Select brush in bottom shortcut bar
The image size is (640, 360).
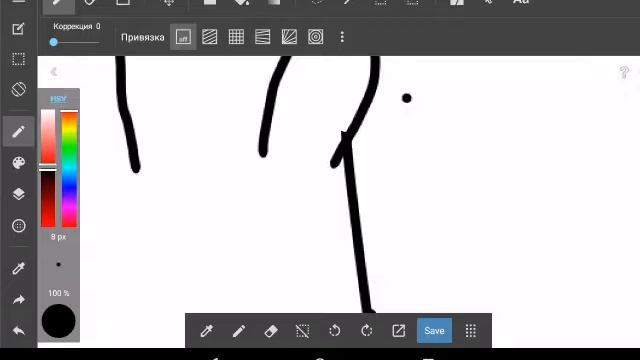239,331
